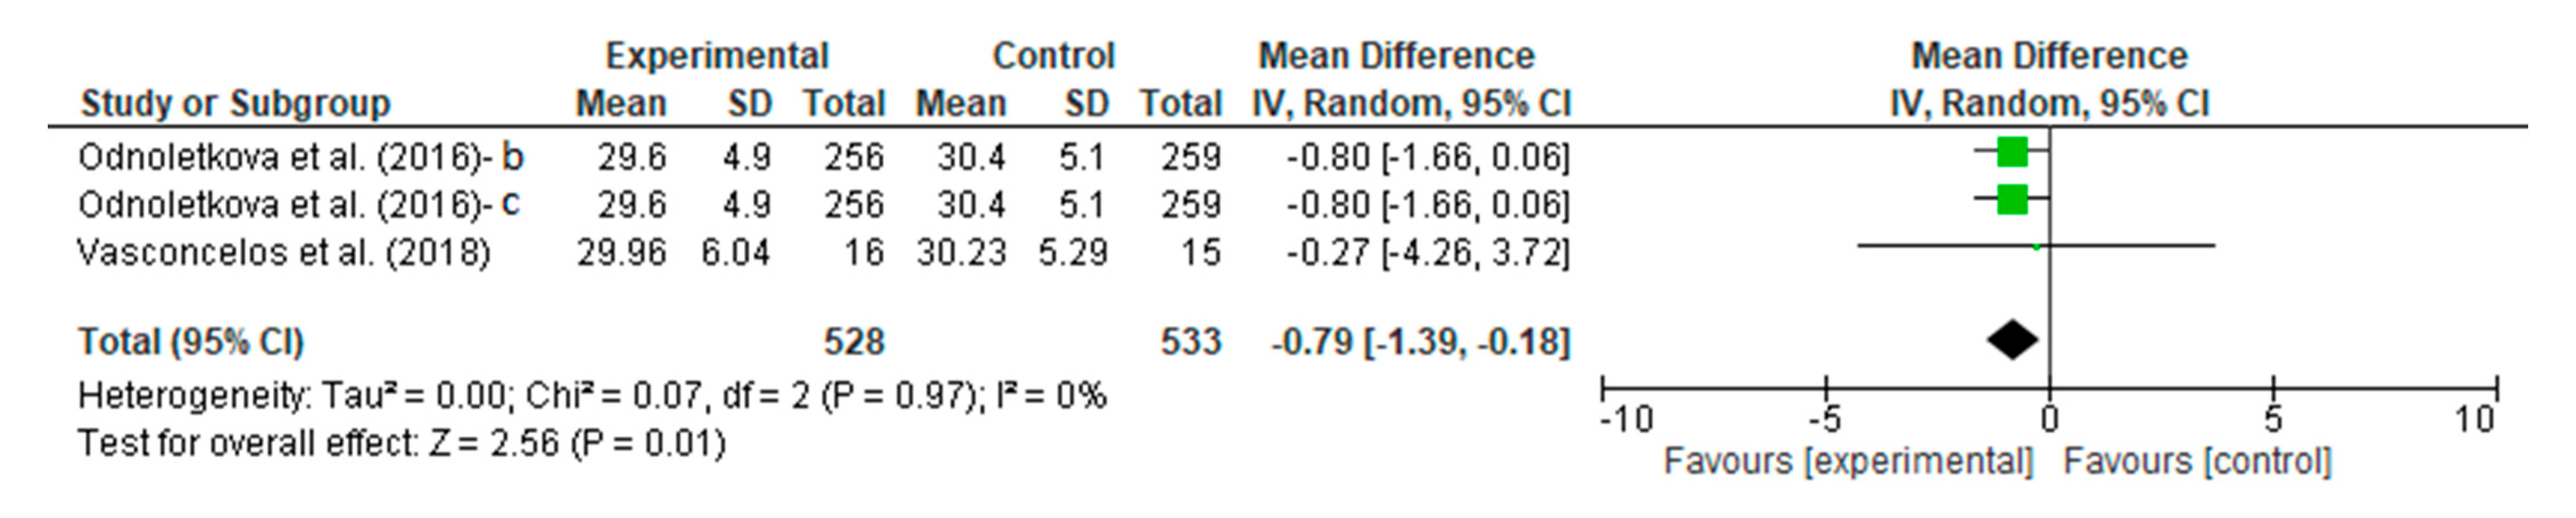This screenshot has height=518, width=2576.
Task: Click the Experimental group header
Action: pyautogui.click(x=717, y=56)
